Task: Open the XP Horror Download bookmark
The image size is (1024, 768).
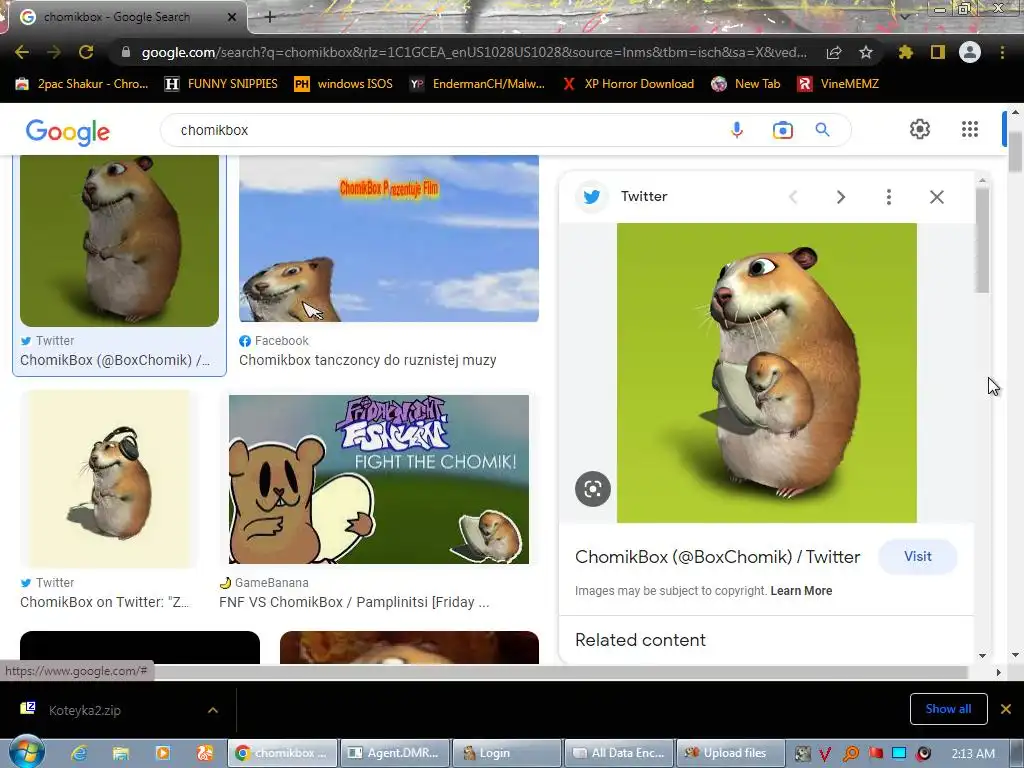Action: [x=628, y=84]
